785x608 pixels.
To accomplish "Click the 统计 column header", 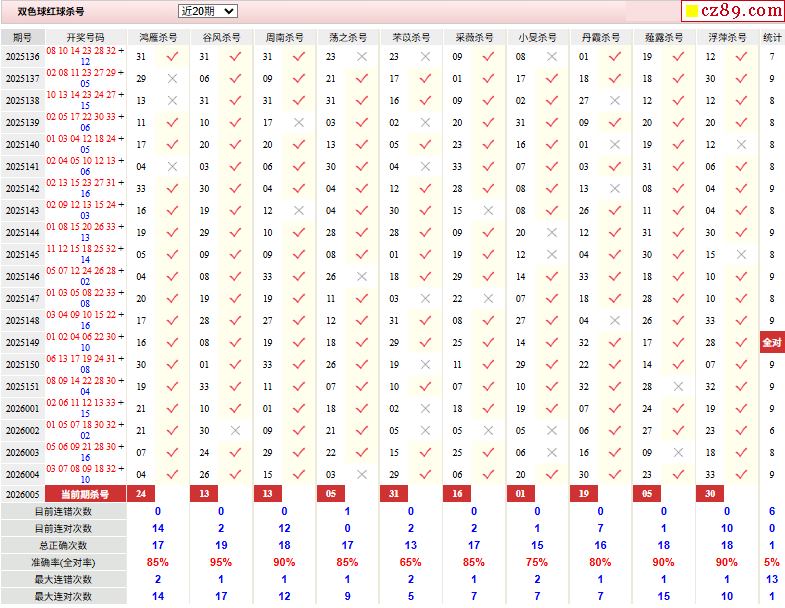I will coord(772,37).
